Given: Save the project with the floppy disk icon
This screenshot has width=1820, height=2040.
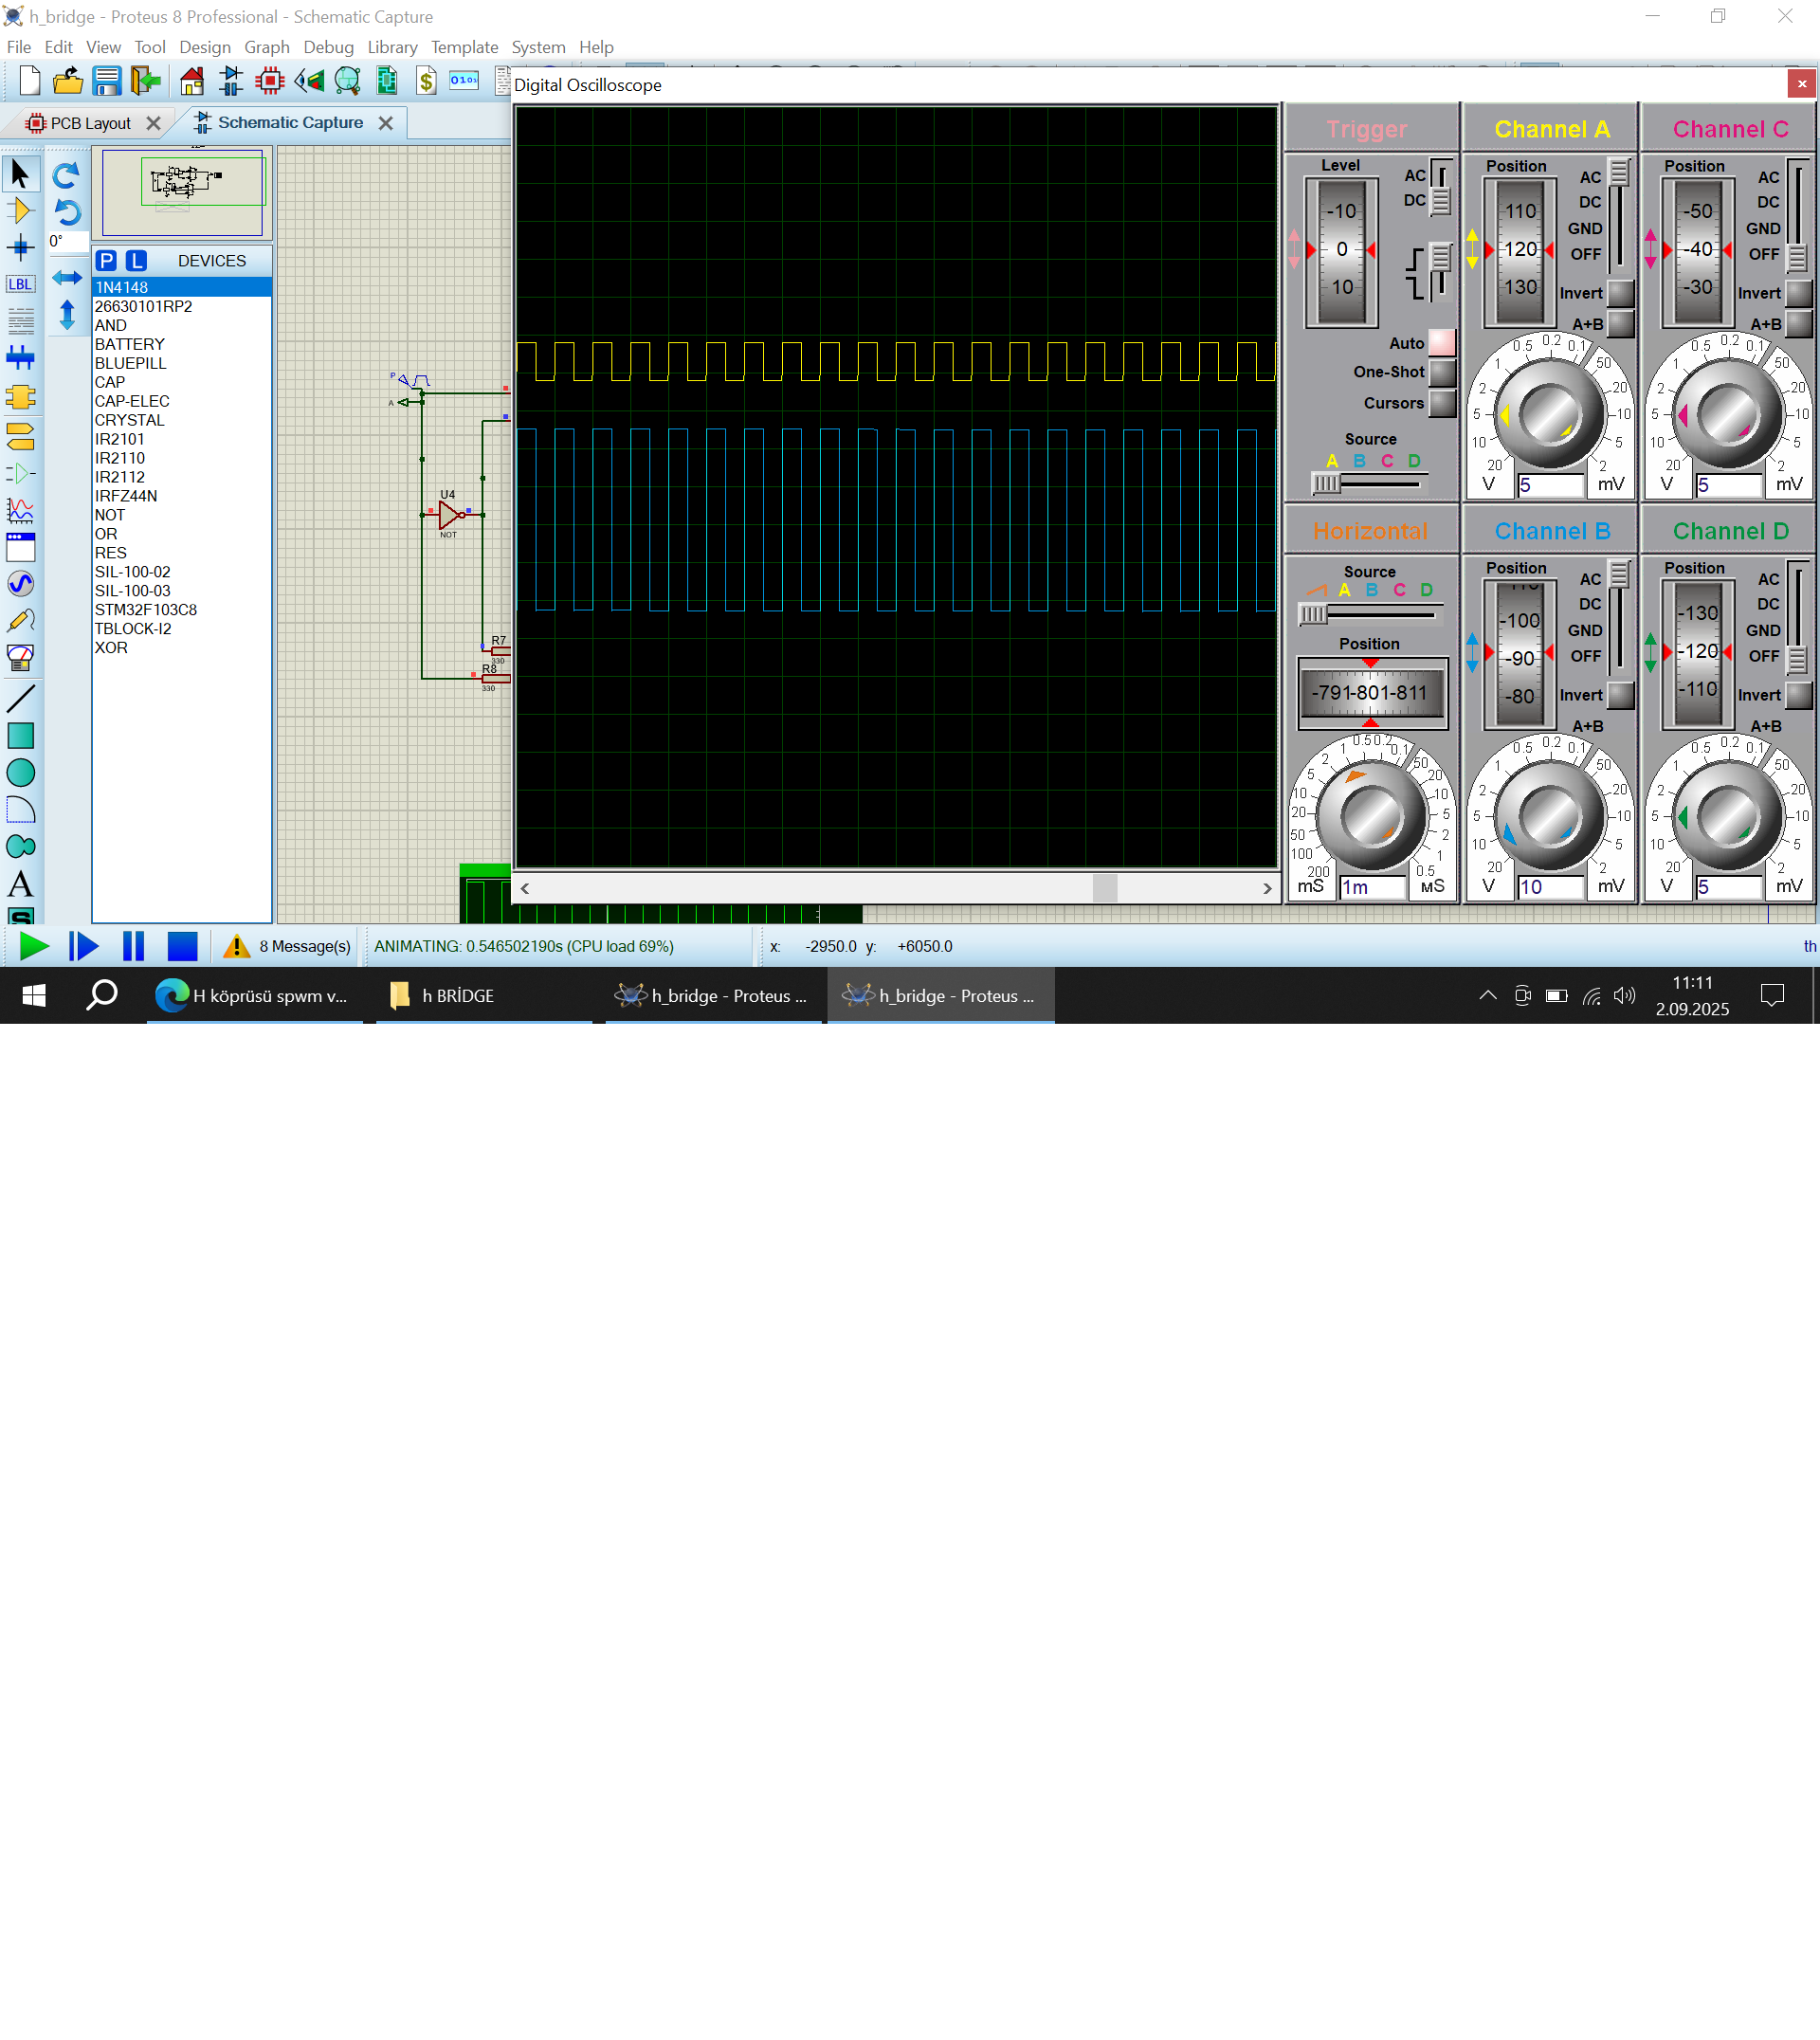Looking at the screenshot, I should [107, 80].
